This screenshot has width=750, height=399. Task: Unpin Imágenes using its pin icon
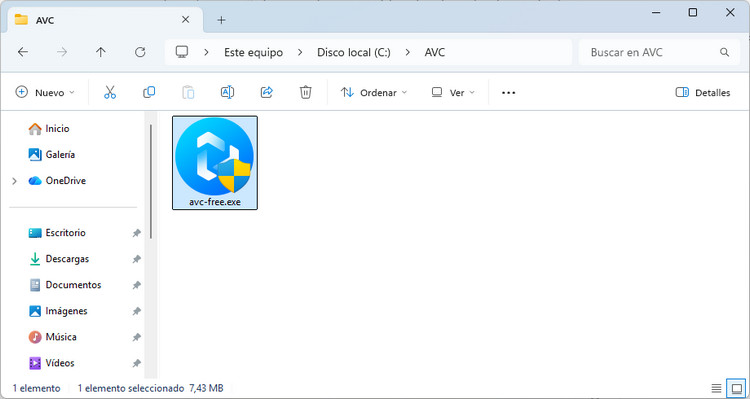(x=137, y=311)
